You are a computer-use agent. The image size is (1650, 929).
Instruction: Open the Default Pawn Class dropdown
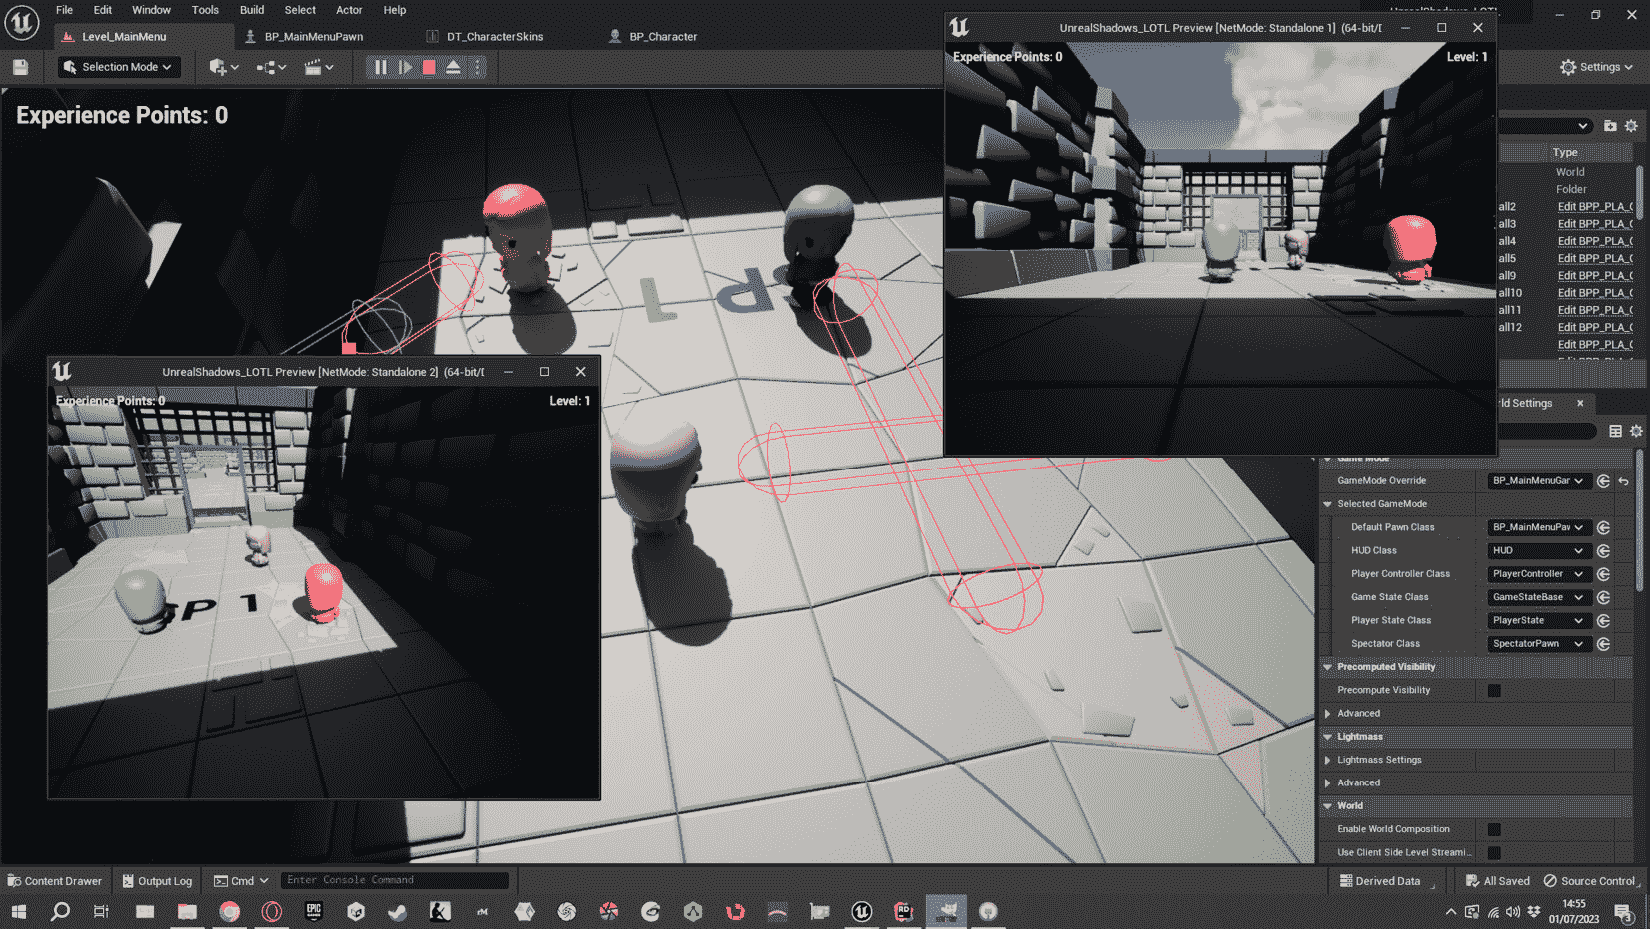point(1538,527)
